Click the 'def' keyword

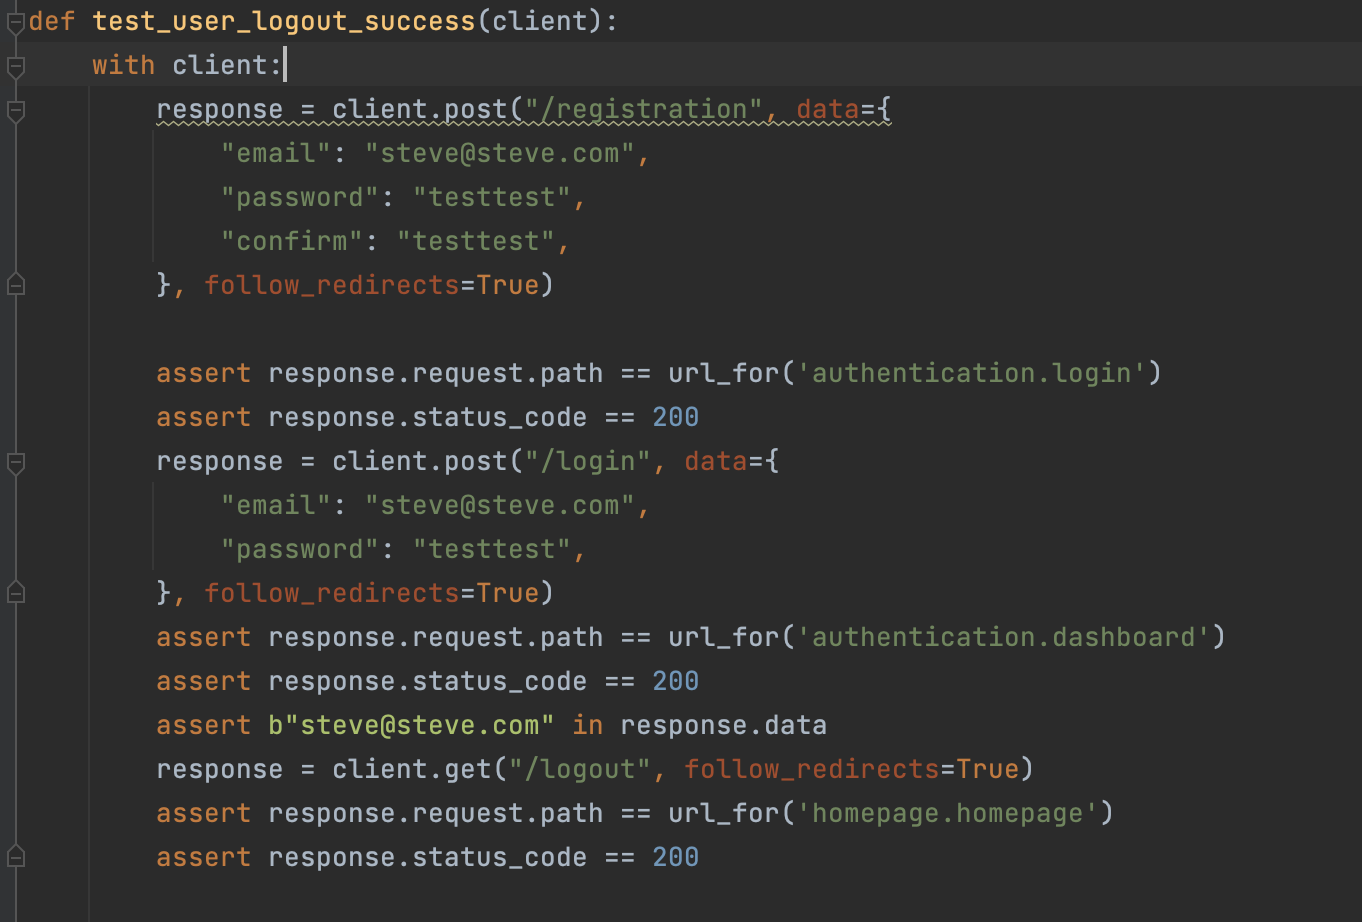(x=52, y=22)
